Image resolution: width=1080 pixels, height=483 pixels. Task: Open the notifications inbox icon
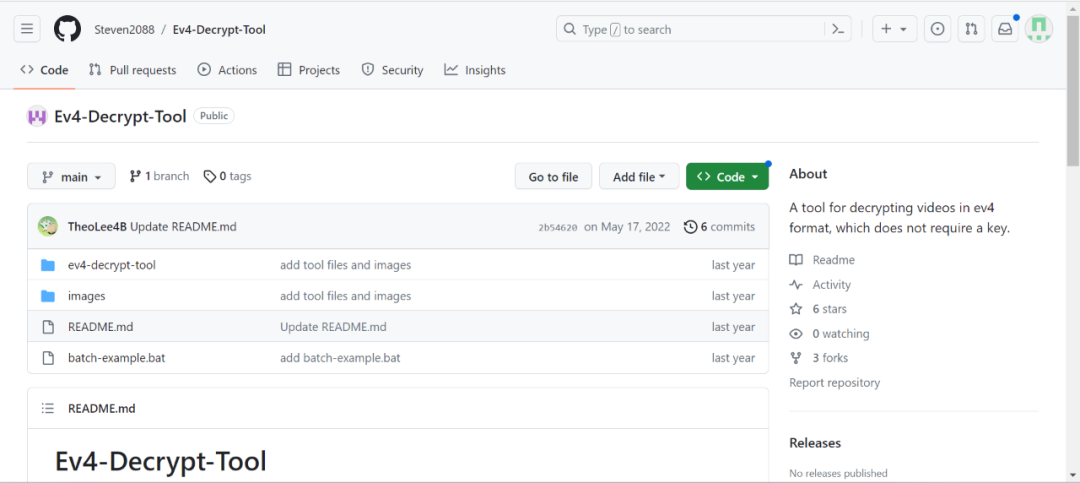(x=1005, y=29)
